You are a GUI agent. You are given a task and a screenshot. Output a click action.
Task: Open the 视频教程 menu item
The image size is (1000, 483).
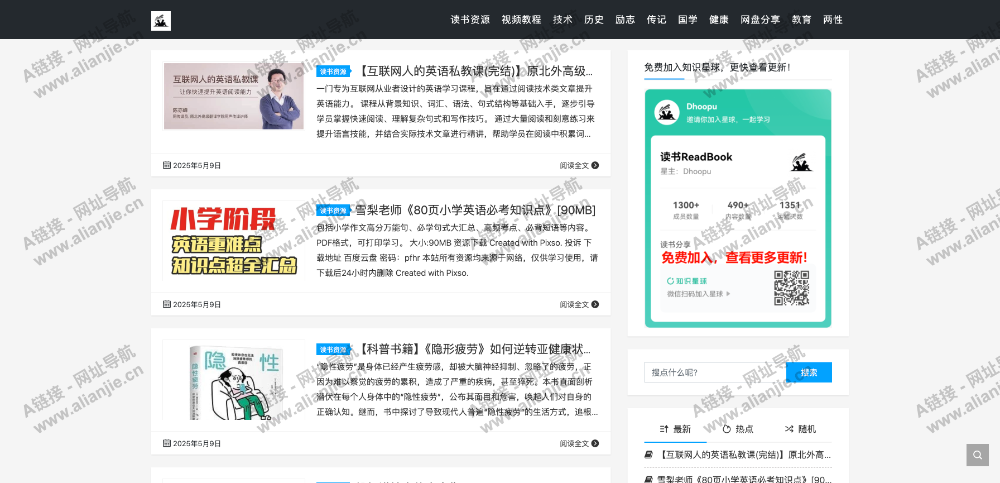tap(521, 20)
